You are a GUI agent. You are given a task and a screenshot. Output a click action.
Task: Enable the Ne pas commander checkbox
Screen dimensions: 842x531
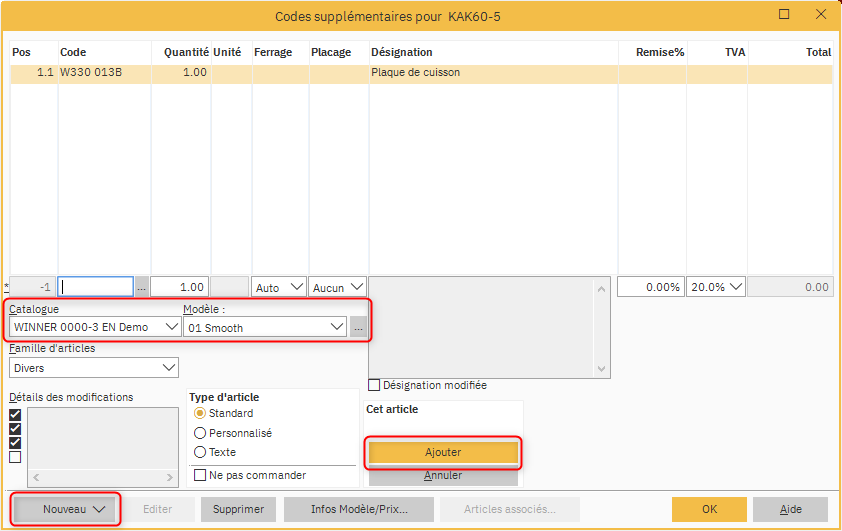[x=200, y=476]
